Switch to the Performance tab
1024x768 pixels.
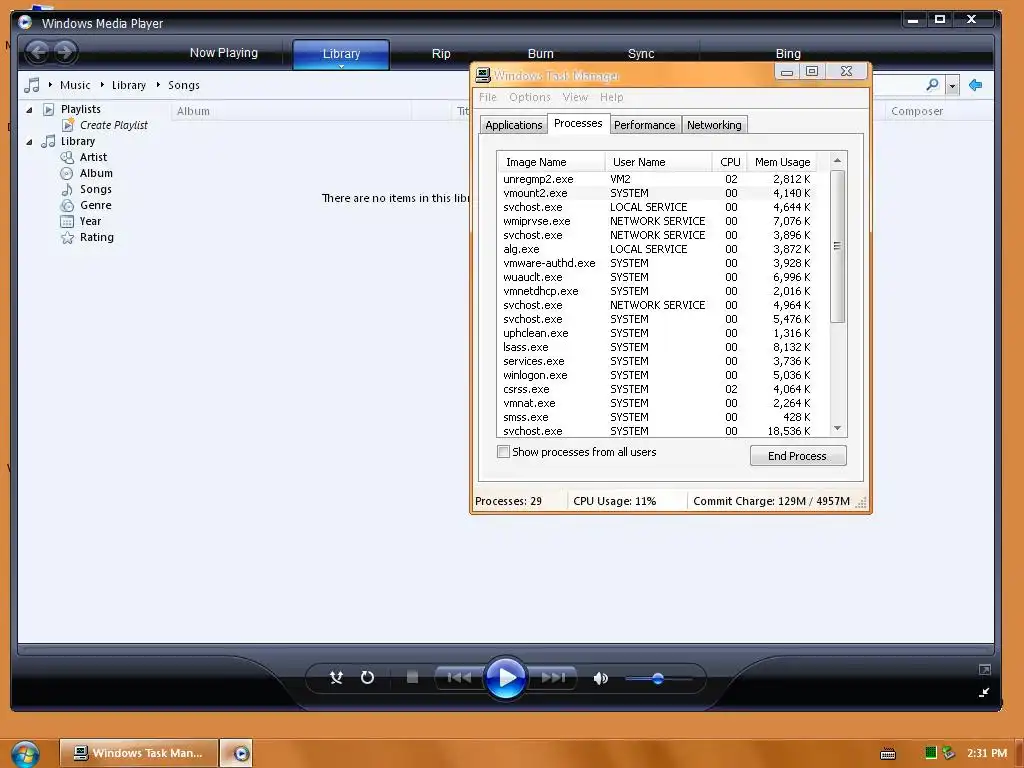pos(645,125)
